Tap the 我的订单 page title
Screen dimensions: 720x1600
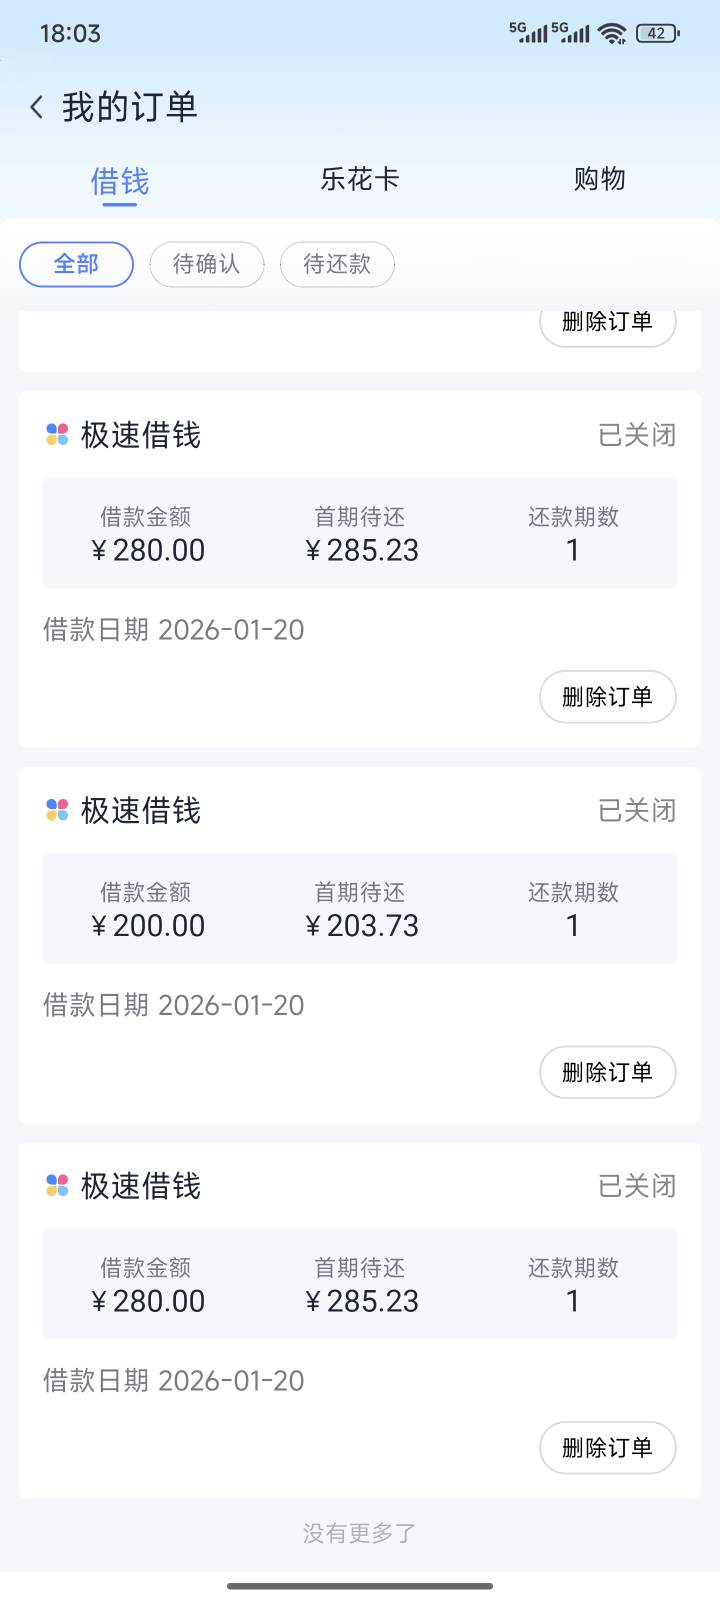tap(130, 107)
